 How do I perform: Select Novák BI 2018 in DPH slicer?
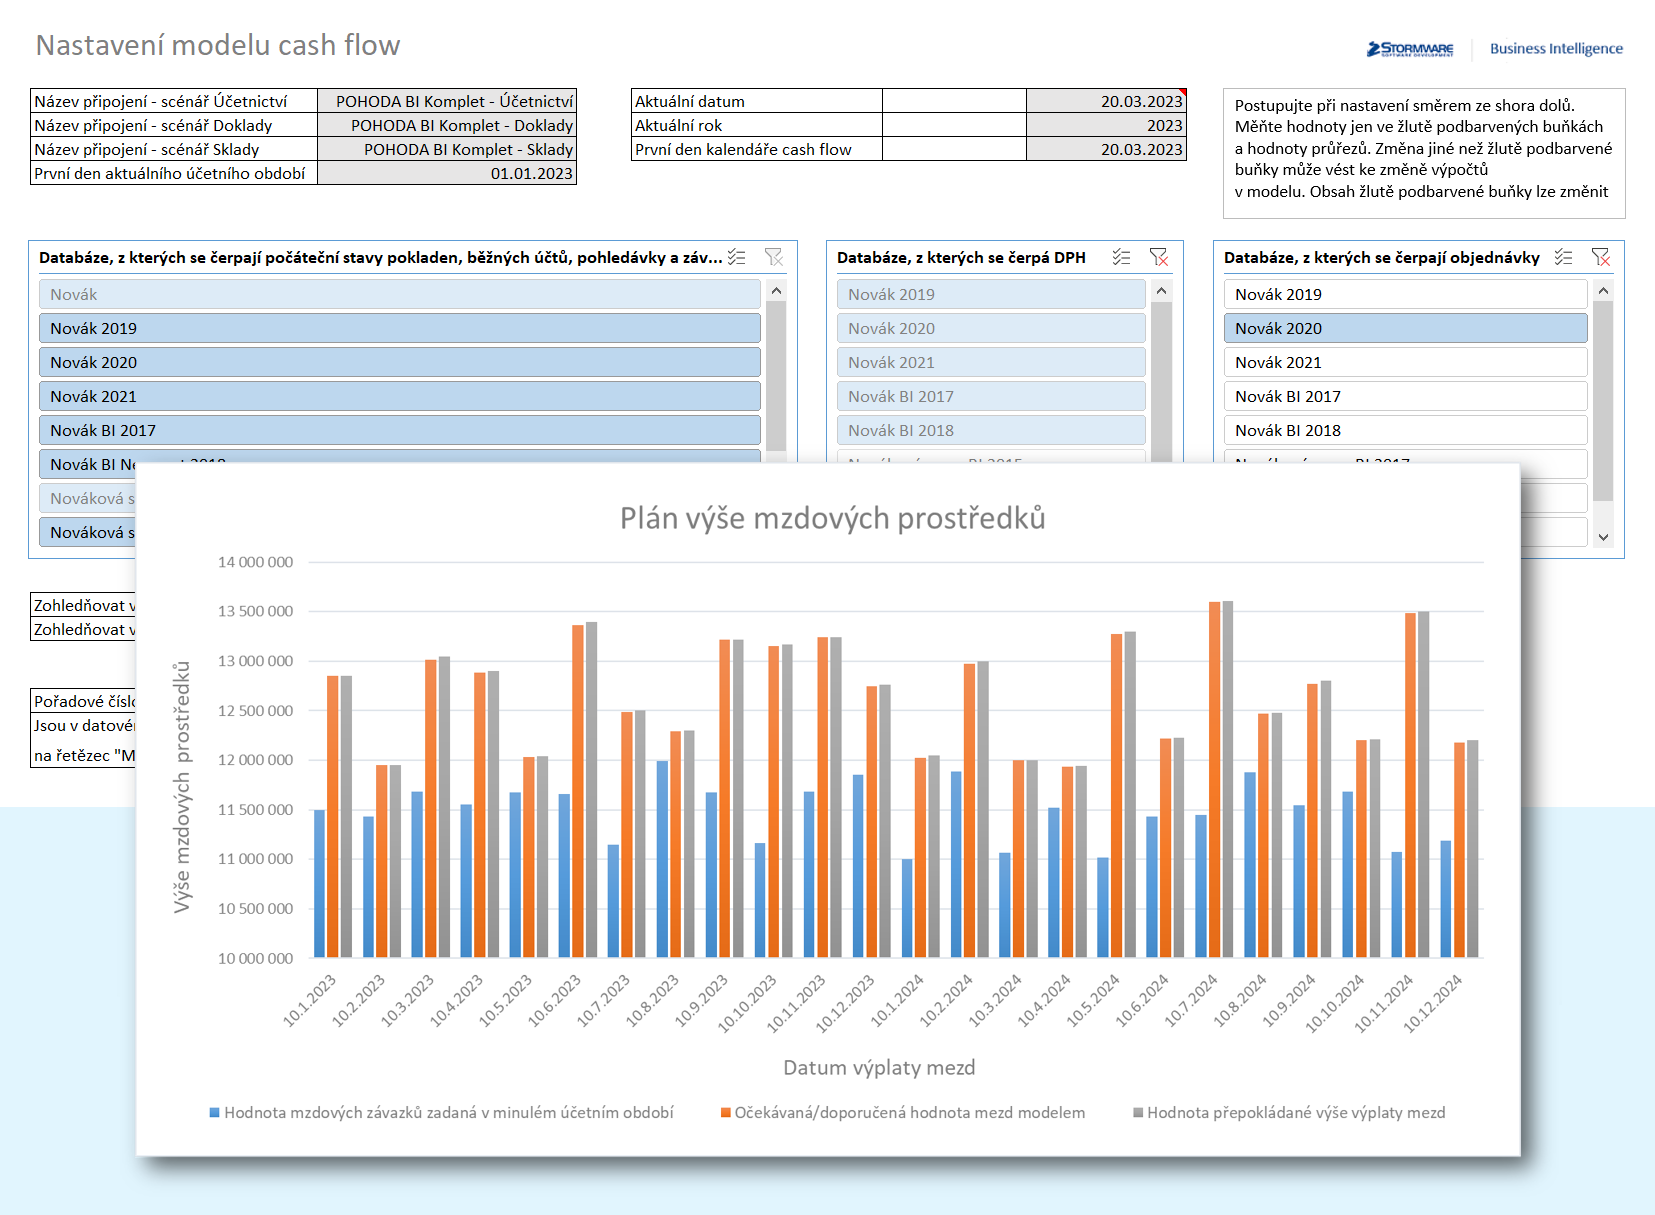tap(991, 430)
